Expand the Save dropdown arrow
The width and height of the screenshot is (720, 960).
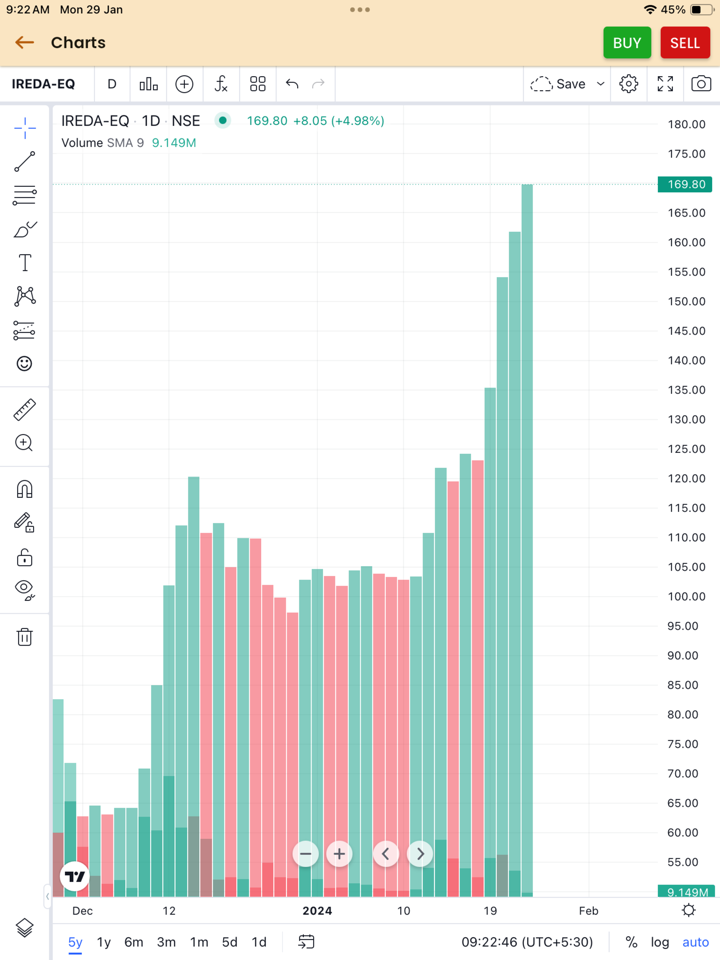click(601, 84)
